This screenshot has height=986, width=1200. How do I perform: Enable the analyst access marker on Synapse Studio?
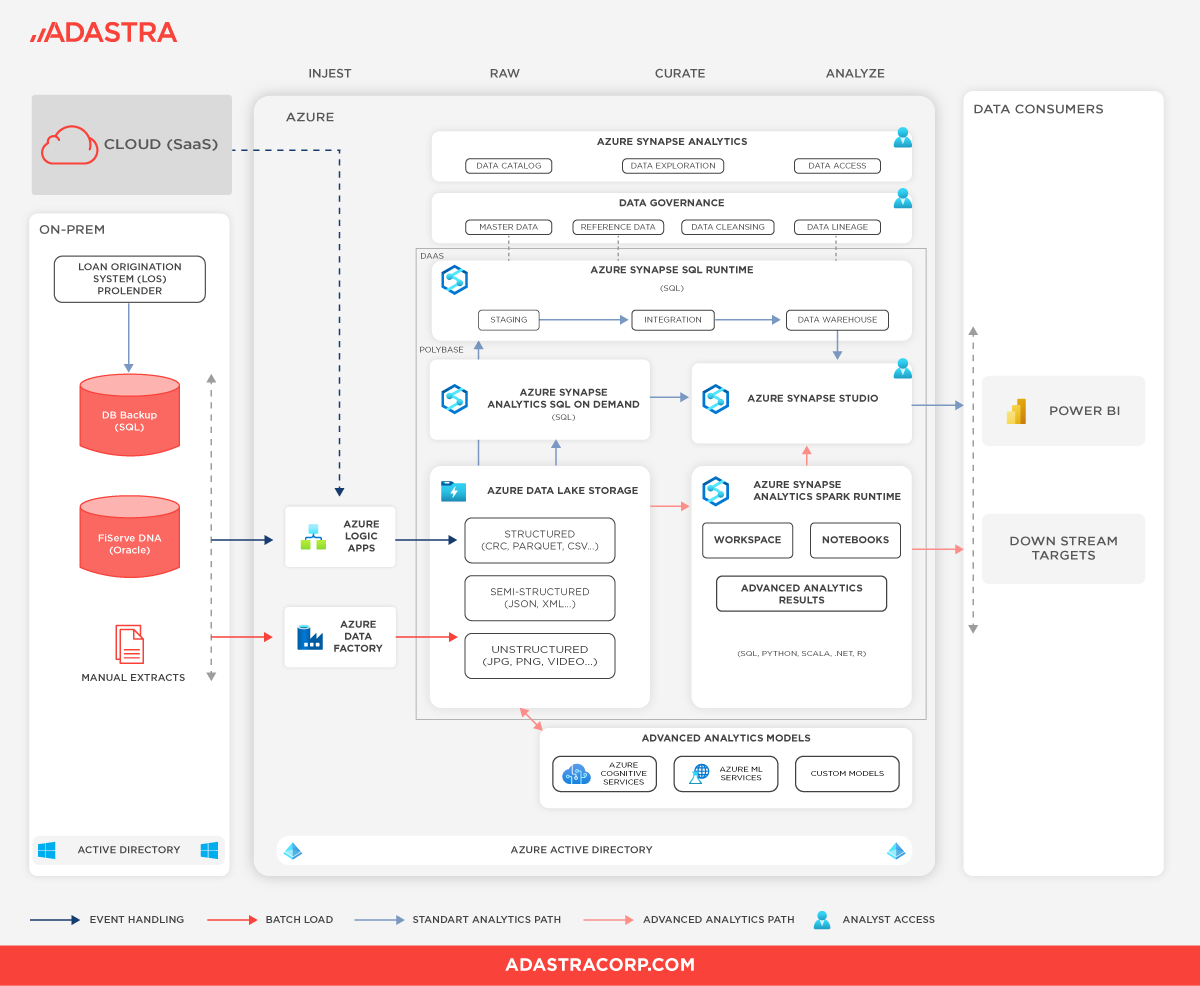click(903, 368)
